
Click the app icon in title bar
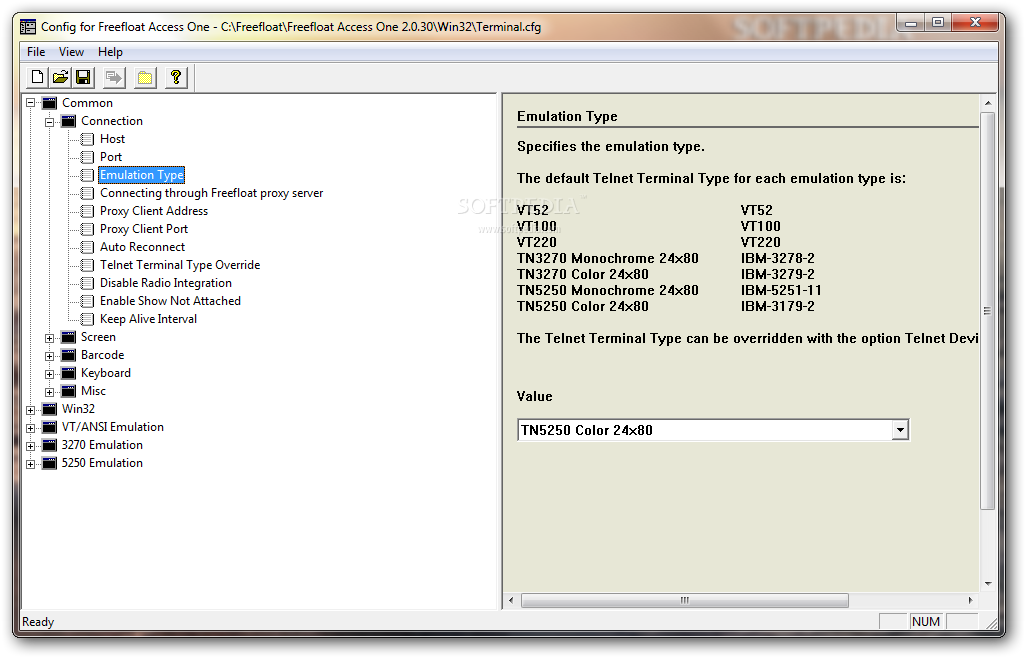[x=28, y=27]
